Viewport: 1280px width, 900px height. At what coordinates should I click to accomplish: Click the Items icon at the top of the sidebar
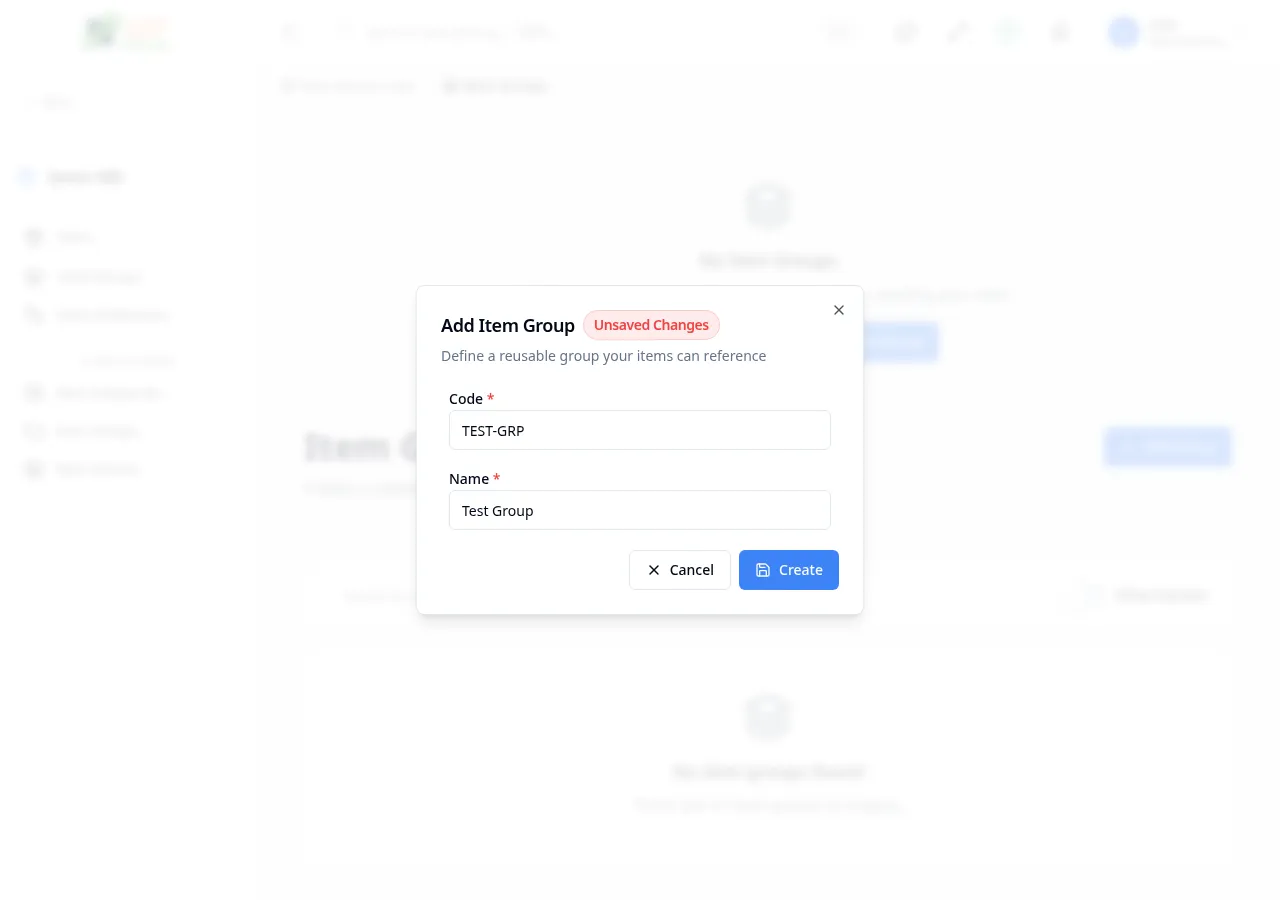[34, 237]
